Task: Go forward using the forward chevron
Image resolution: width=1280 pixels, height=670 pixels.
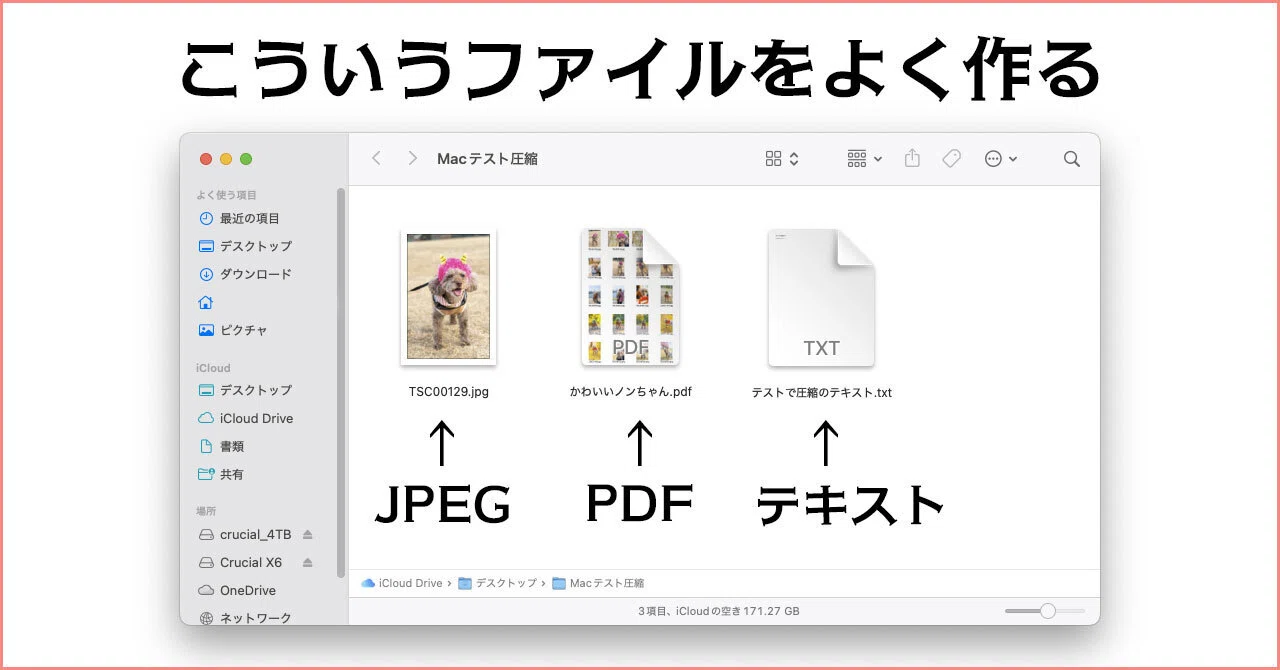Action: [x=412, y=159]
